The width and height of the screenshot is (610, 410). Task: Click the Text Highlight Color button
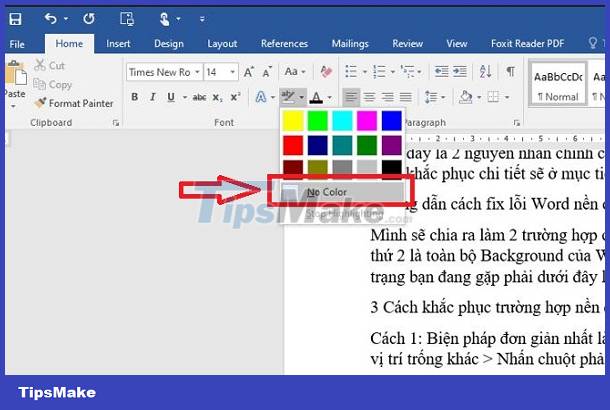(x=288, y=97)
